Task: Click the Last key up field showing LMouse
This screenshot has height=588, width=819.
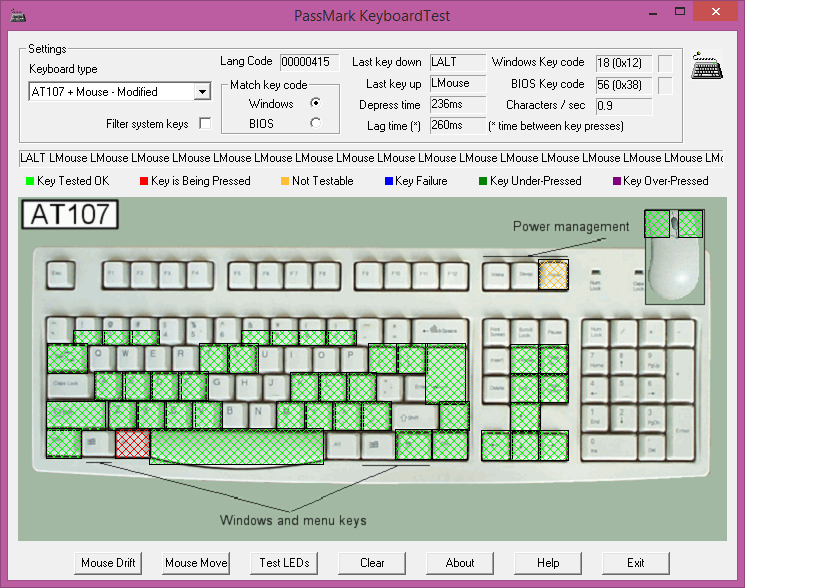Action: pos(458,84)
